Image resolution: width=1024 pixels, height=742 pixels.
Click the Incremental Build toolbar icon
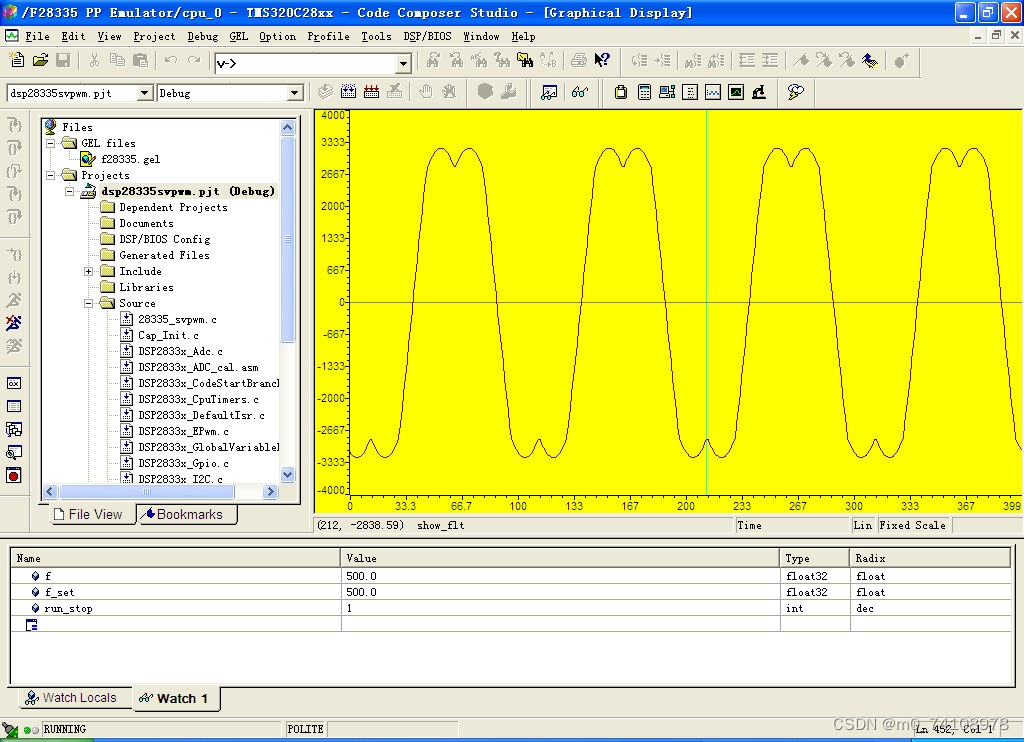[348, 92]
